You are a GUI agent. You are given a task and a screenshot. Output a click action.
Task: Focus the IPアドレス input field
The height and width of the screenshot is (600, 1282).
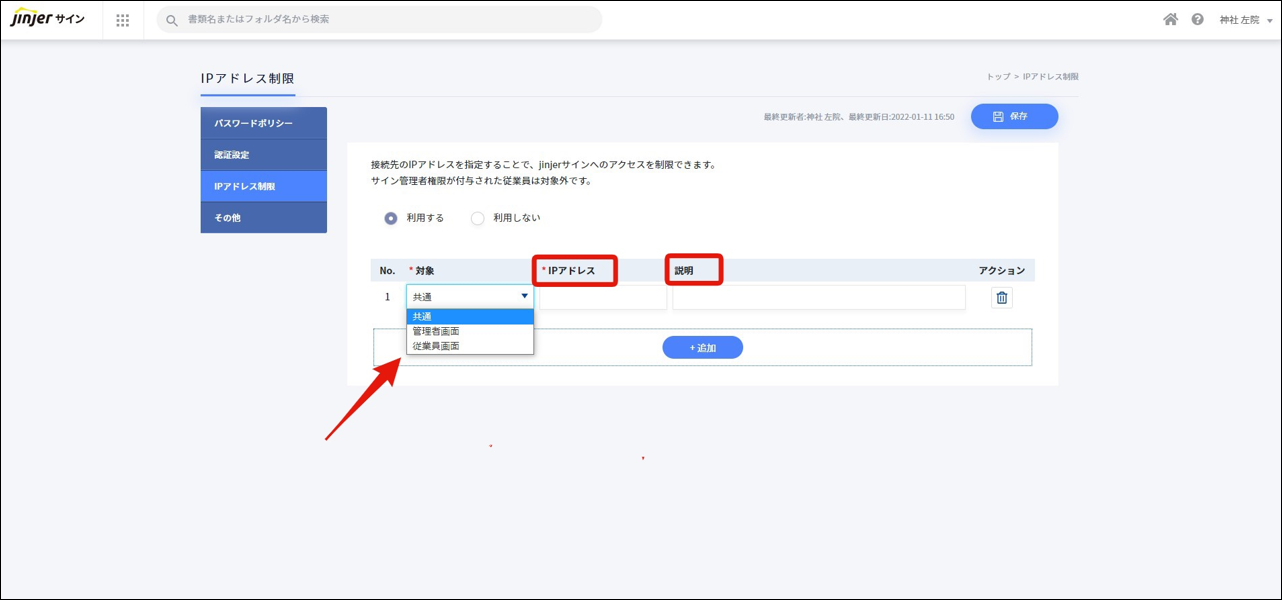pos(603,298)
